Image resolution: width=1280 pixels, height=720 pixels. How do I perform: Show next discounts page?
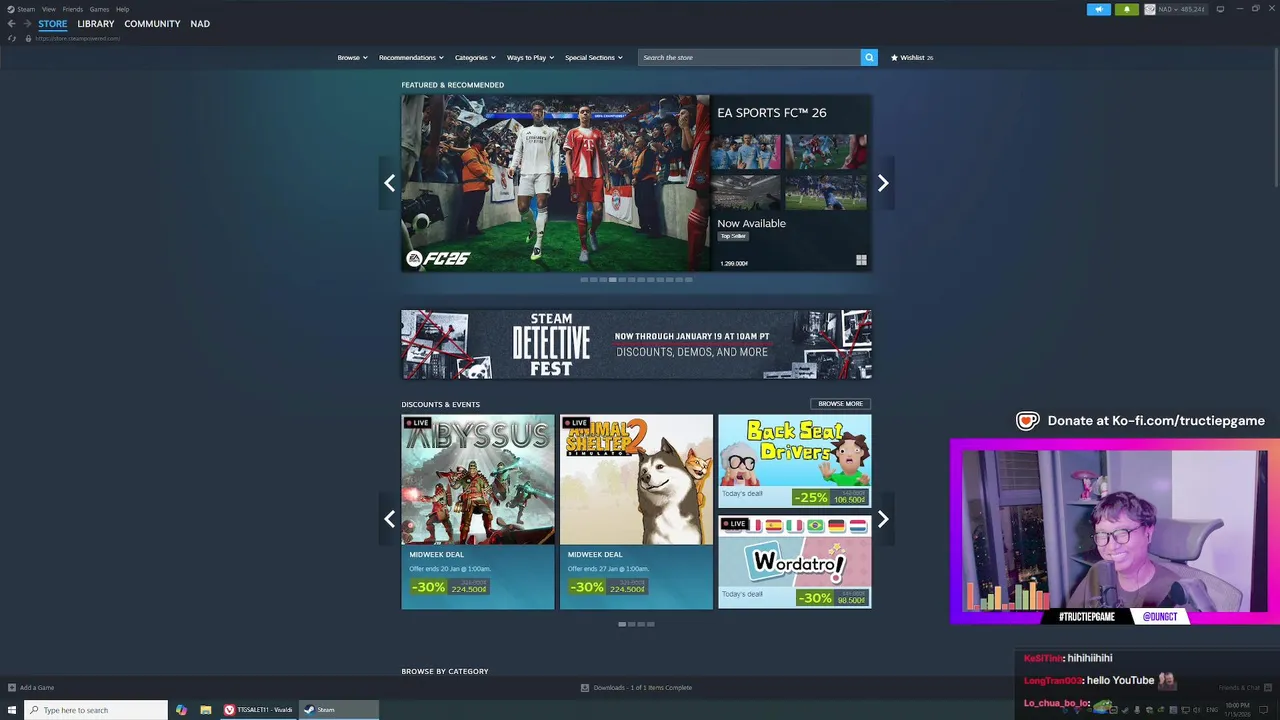(883, 519)
